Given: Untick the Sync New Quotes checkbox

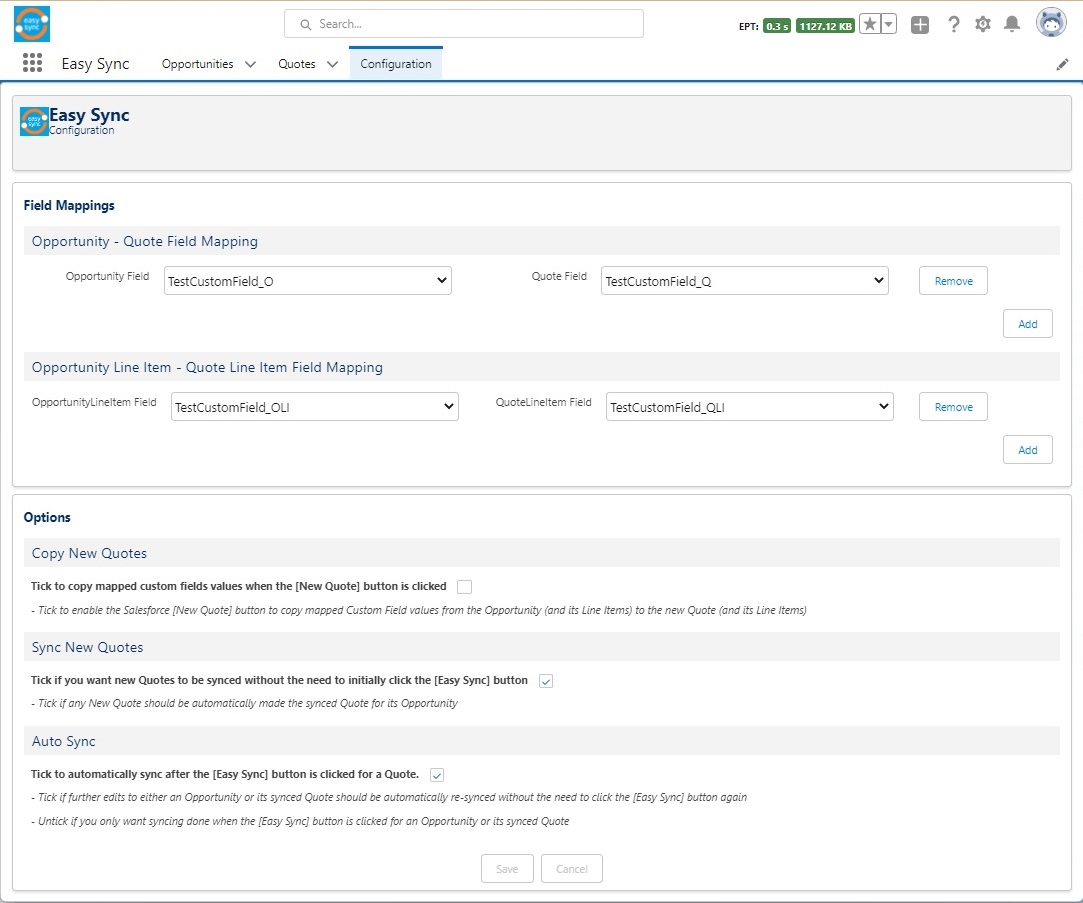Looking at the screenshot, I should (x=546, y=681).
